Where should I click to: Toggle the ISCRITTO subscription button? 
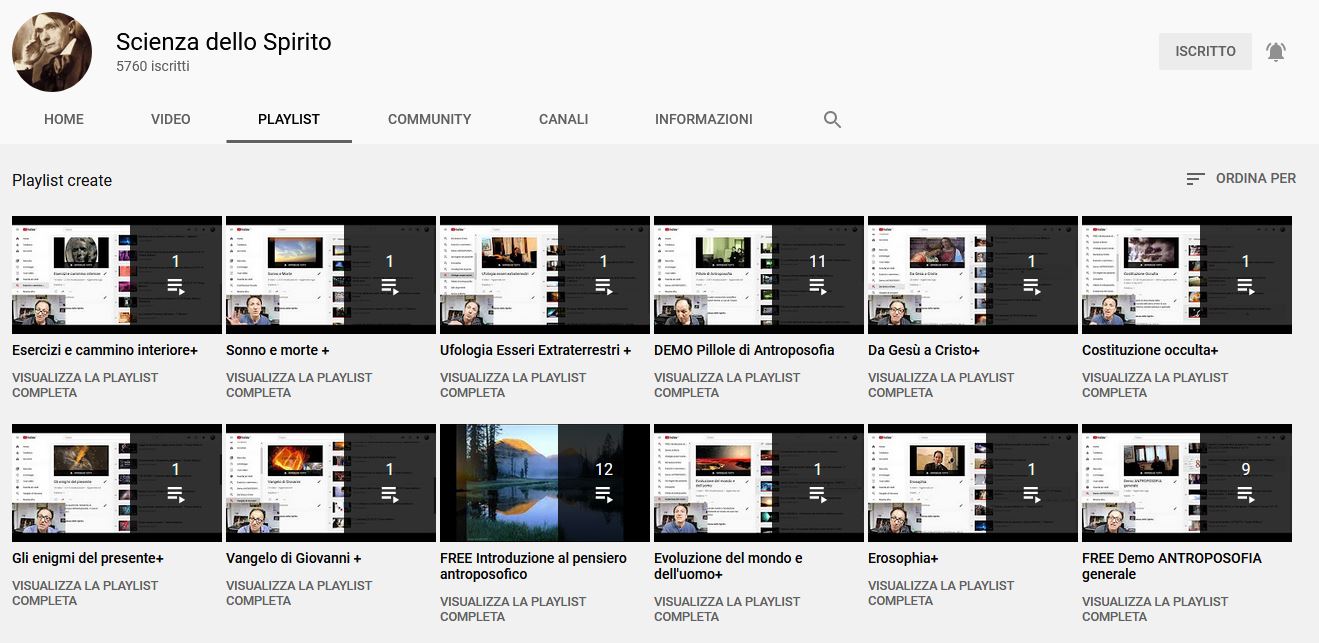(1205, 52)
